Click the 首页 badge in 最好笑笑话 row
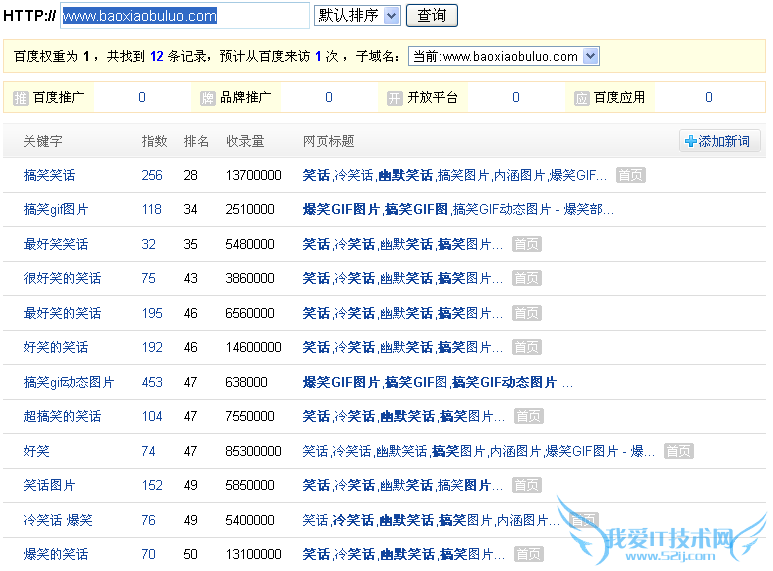This screenshot has width=773, height=571. [527, 244]
